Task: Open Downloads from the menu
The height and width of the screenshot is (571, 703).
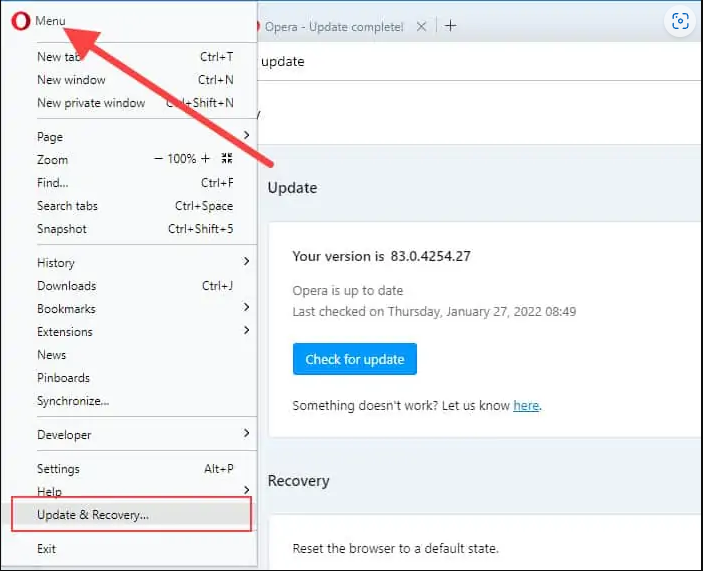Action: (x=135, y=286)
